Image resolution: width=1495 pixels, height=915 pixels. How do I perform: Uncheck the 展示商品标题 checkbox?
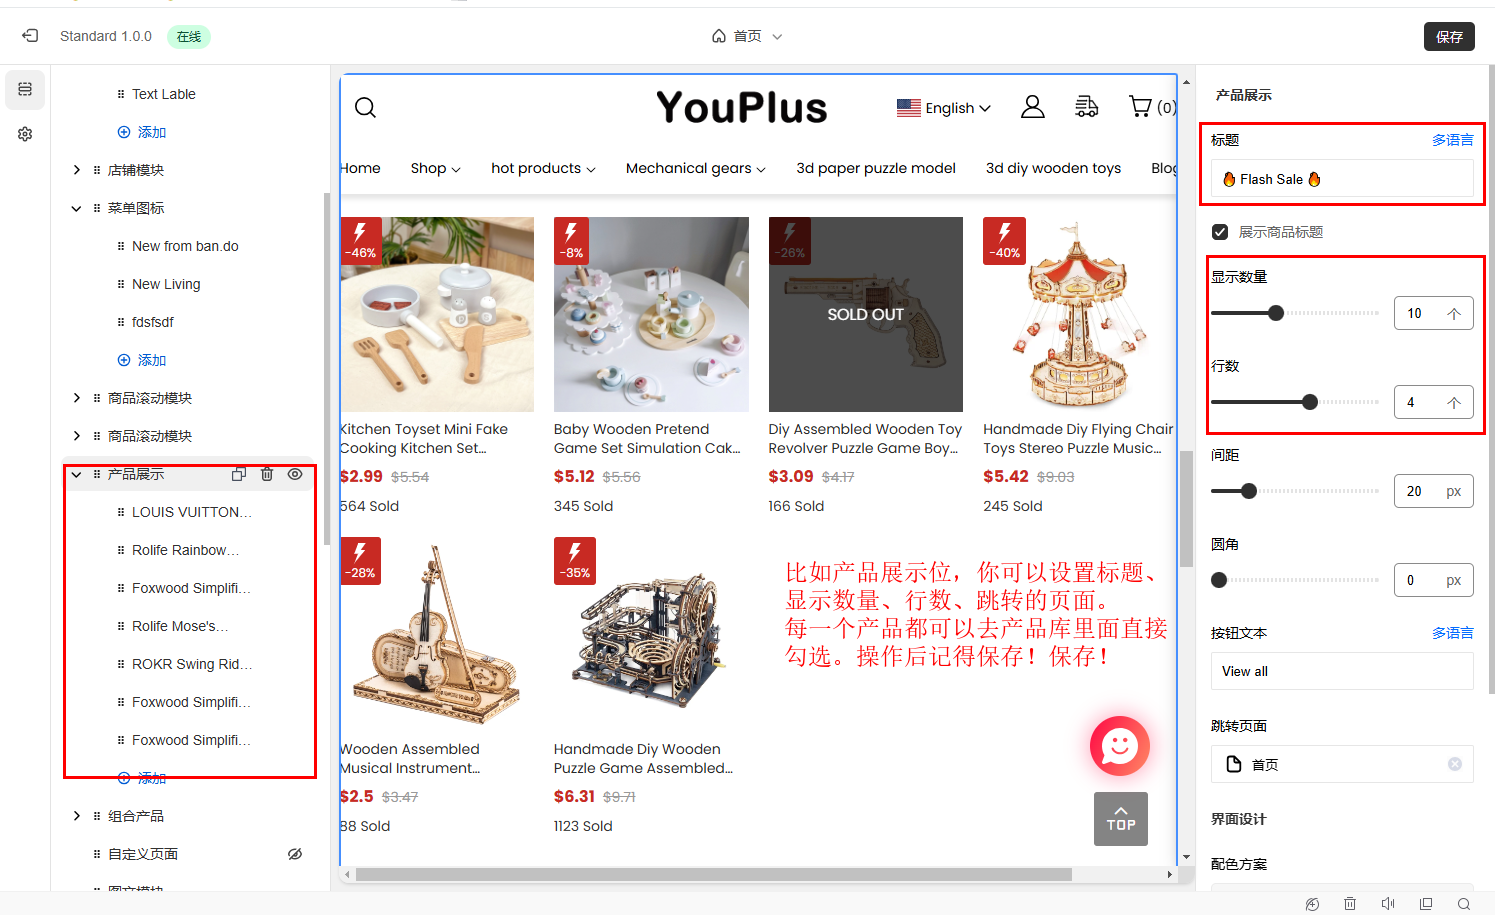coord(1220,232)
